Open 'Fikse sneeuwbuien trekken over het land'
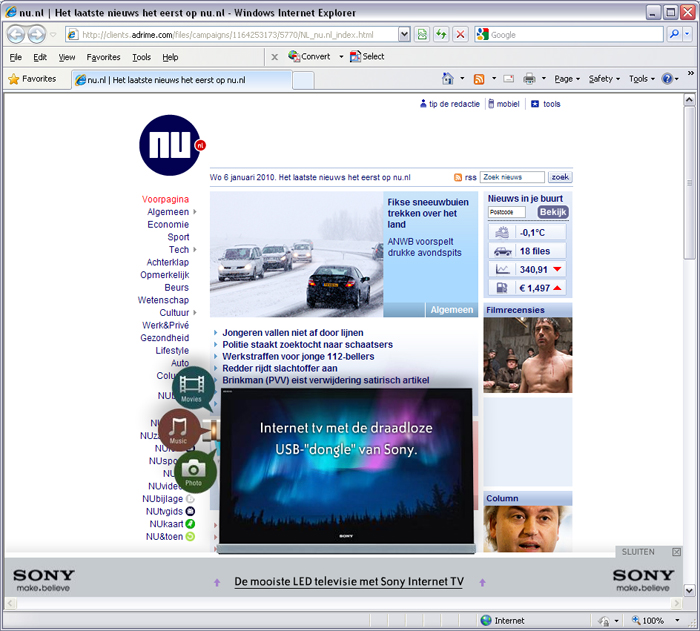 click(428, 213)
